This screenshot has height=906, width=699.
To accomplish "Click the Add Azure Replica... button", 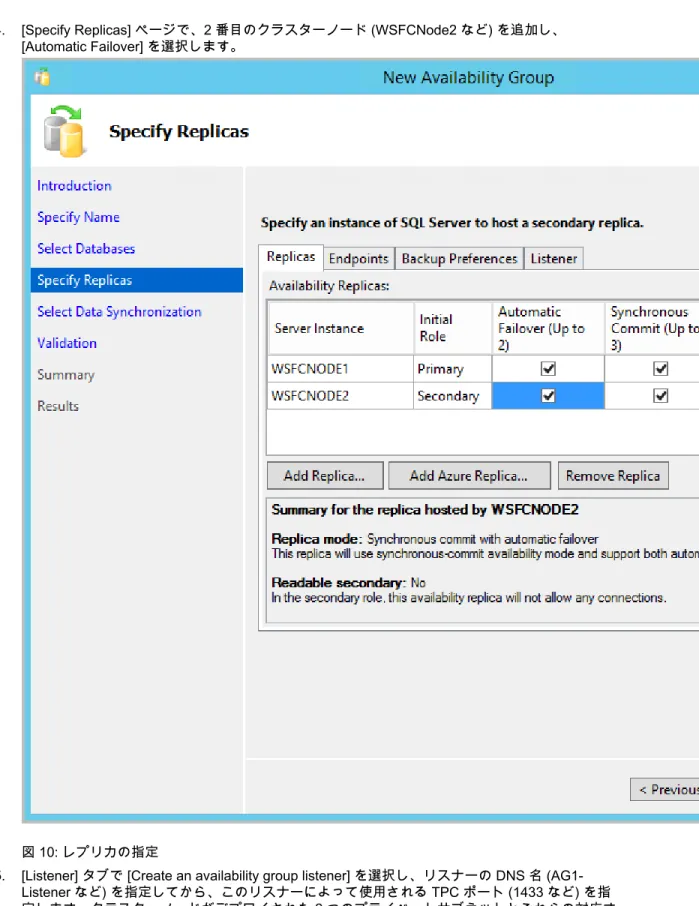I will [469, 476].
